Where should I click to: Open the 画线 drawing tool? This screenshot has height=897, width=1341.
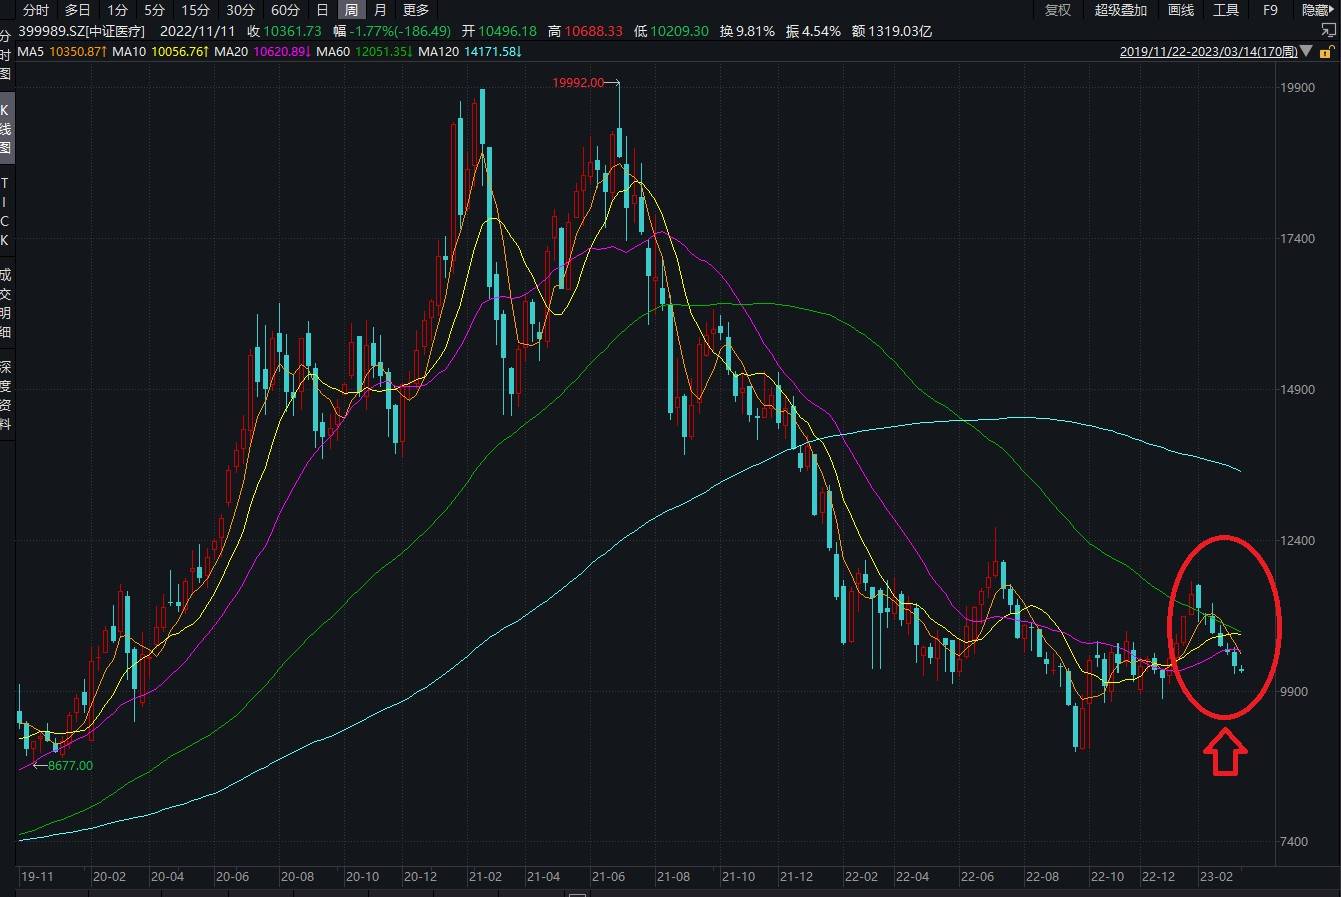(1181, 10)
